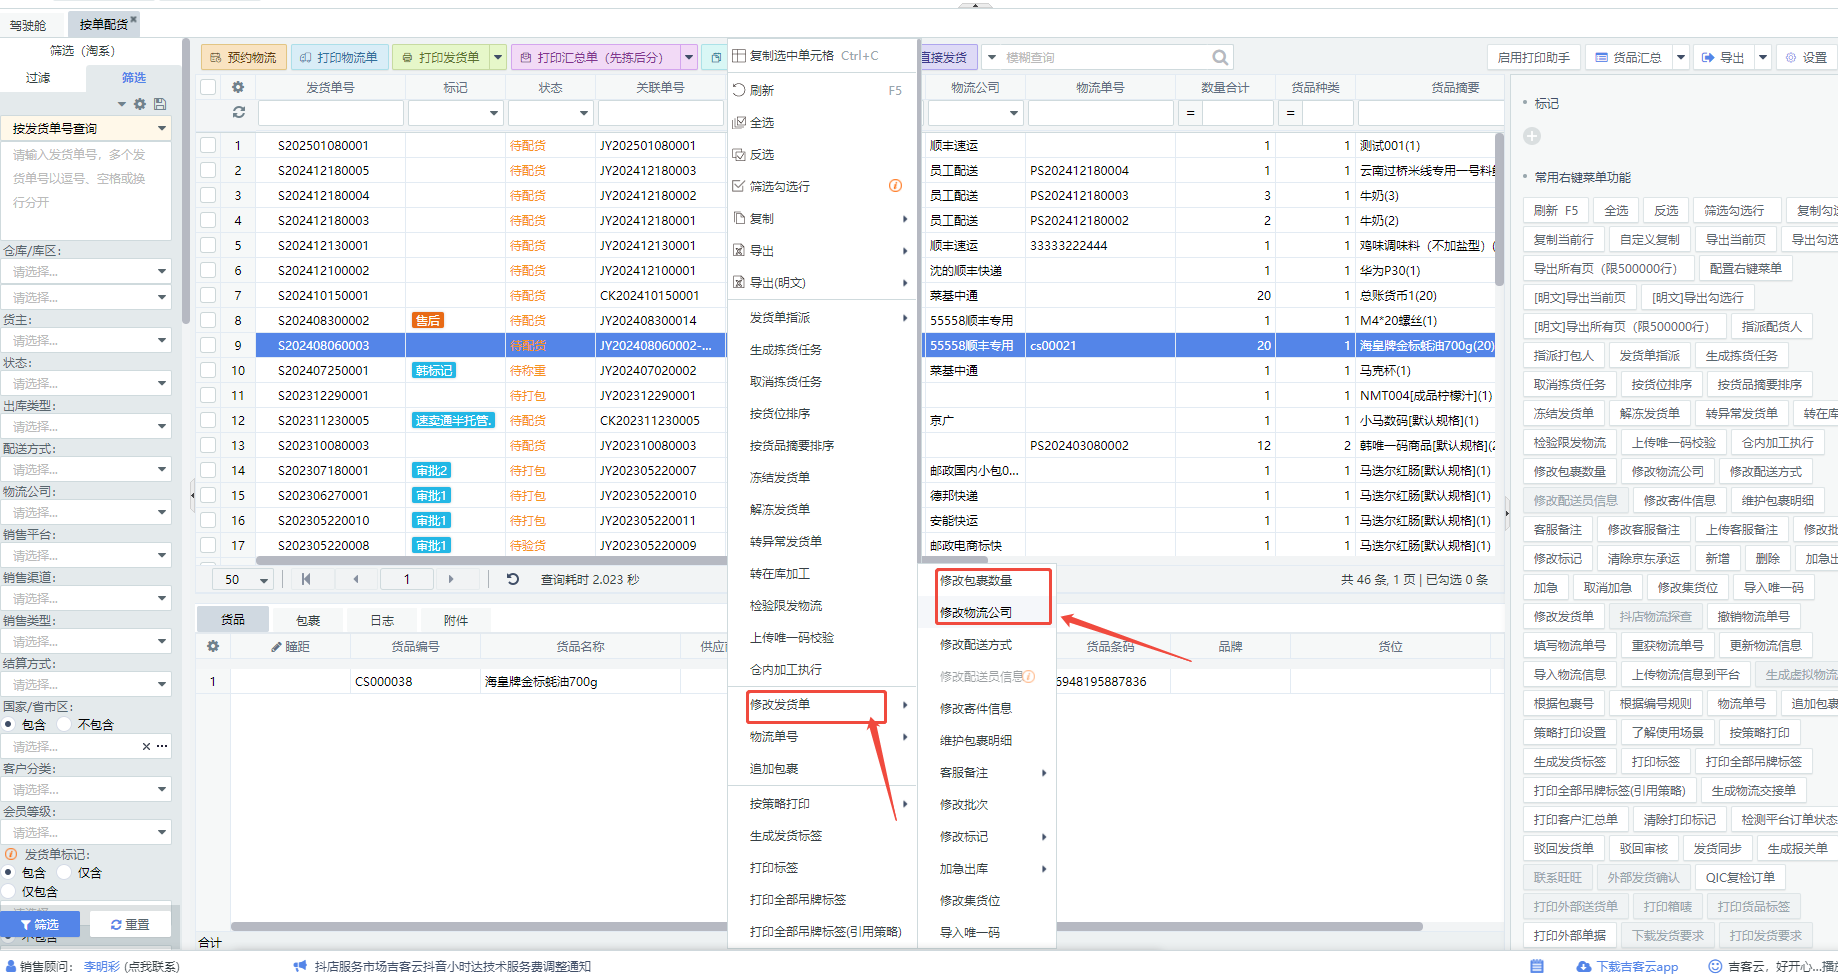The width and height of the screenshot is (1838, 976).
Task: Click the save icon in filter panel
Action: click(160, 104)
